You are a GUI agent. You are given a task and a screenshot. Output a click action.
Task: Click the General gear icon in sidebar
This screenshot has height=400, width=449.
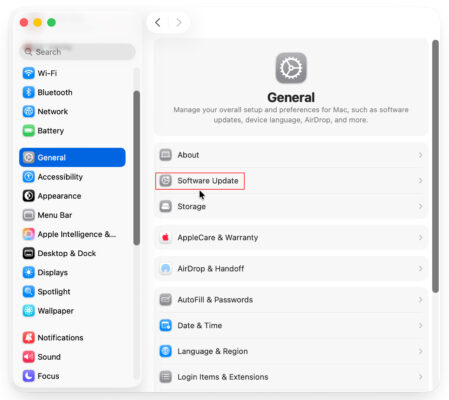coord(29,157)
